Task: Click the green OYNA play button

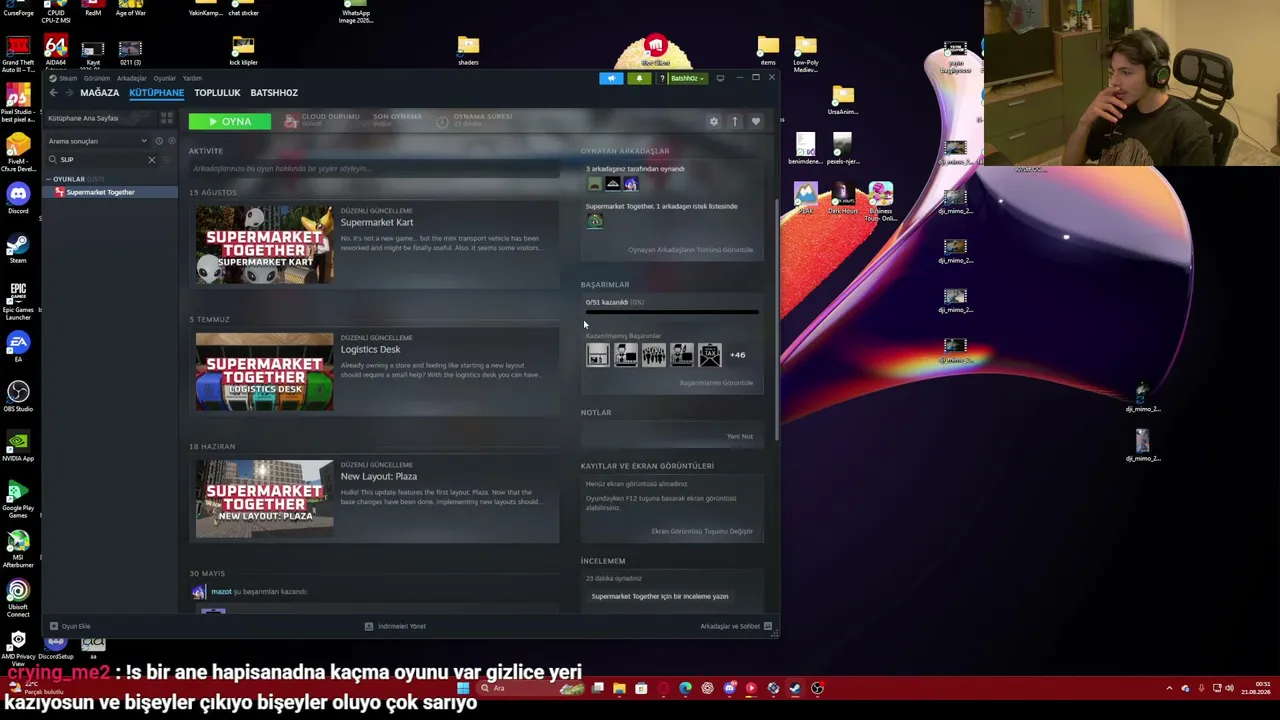Action: (229, 121)
